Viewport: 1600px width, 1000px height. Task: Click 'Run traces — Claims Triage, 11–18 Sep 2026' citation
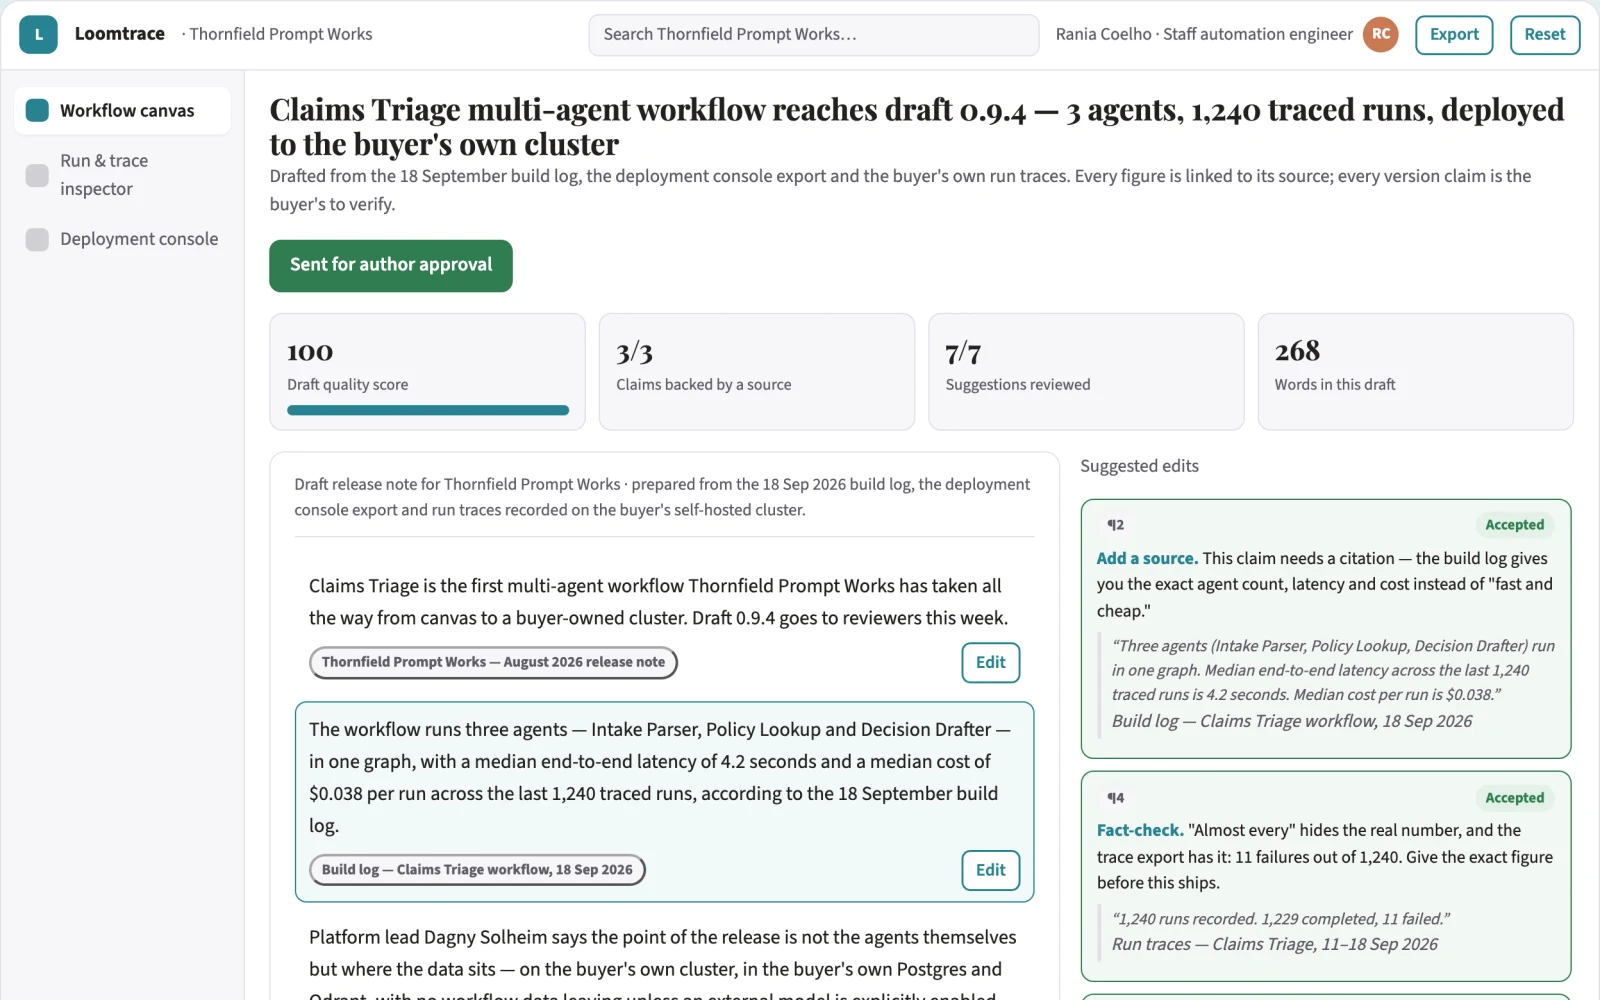click(x=1275, y=944)
